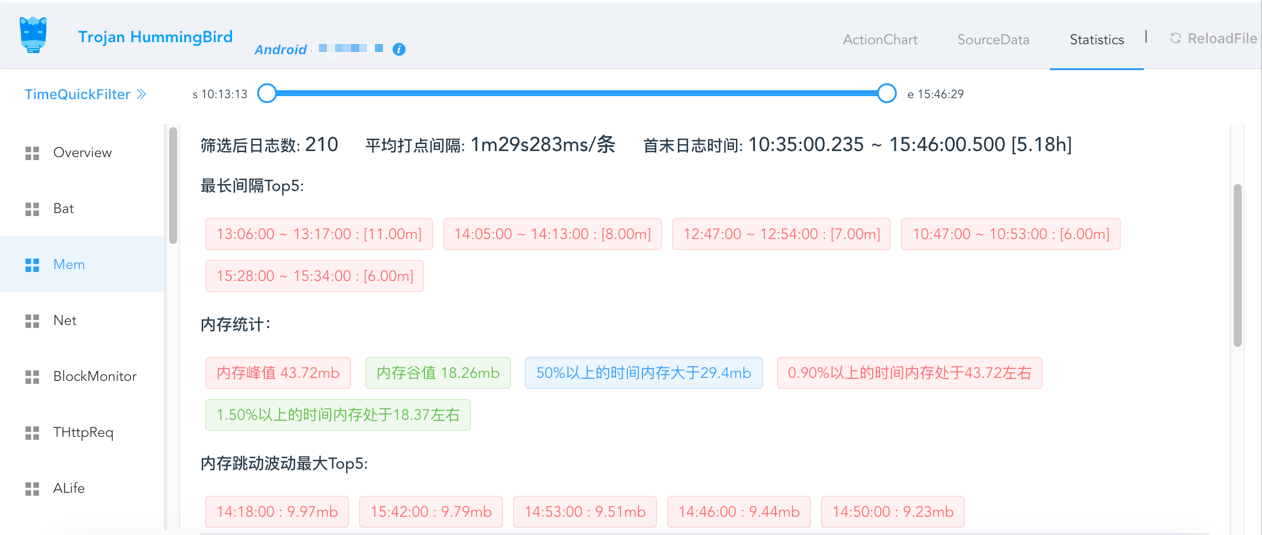The height and width of the screenshot is (535, 1262).
Task: Click the 0.90% 内存处于43.72左右 tag
Action: (x=909, y=373)
